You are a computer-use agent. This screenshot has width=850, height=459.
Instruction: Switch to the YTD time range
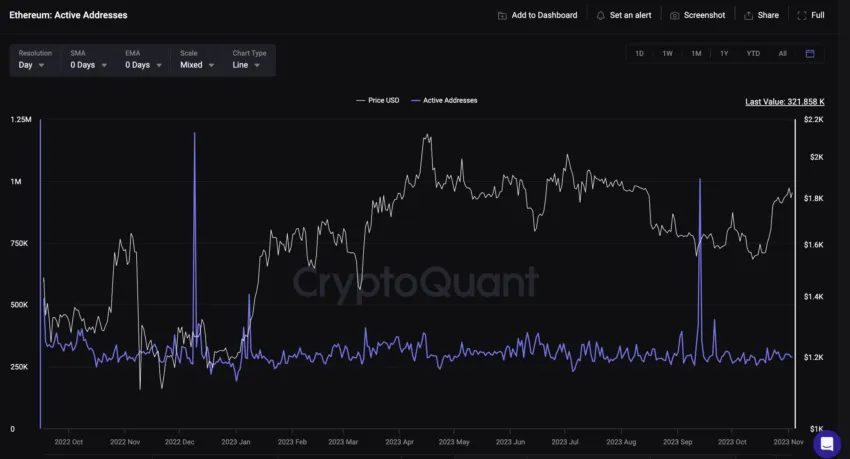click(x=753, y=54)
